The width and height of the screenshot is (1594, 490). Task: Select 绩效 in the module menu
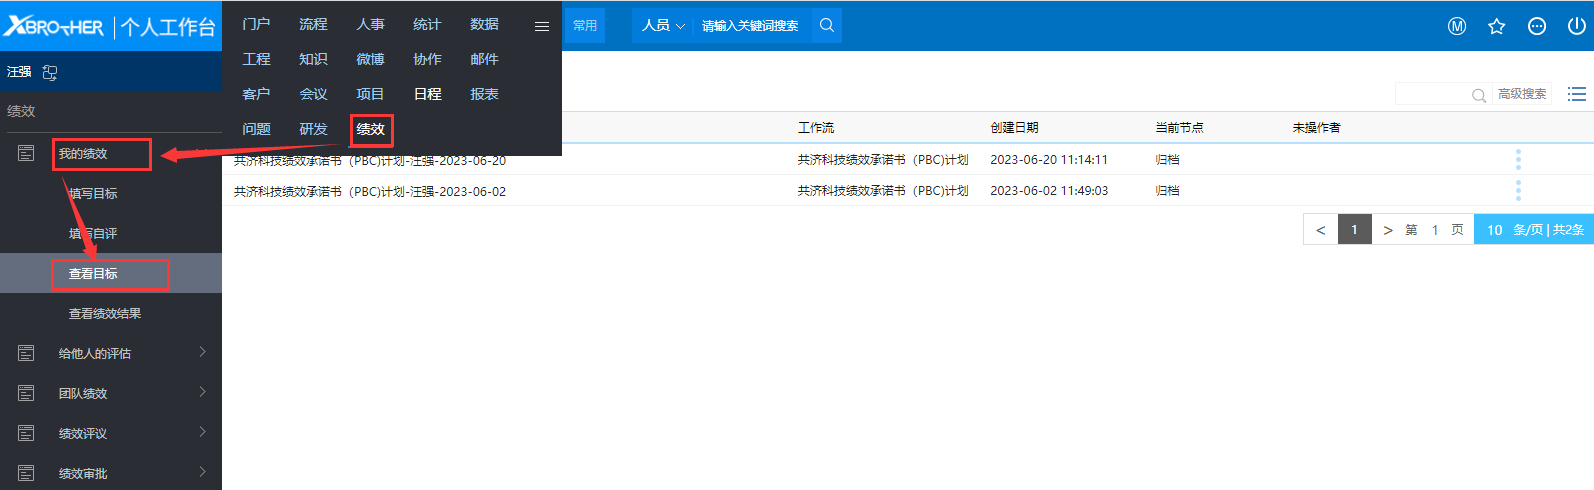[371, 129]
